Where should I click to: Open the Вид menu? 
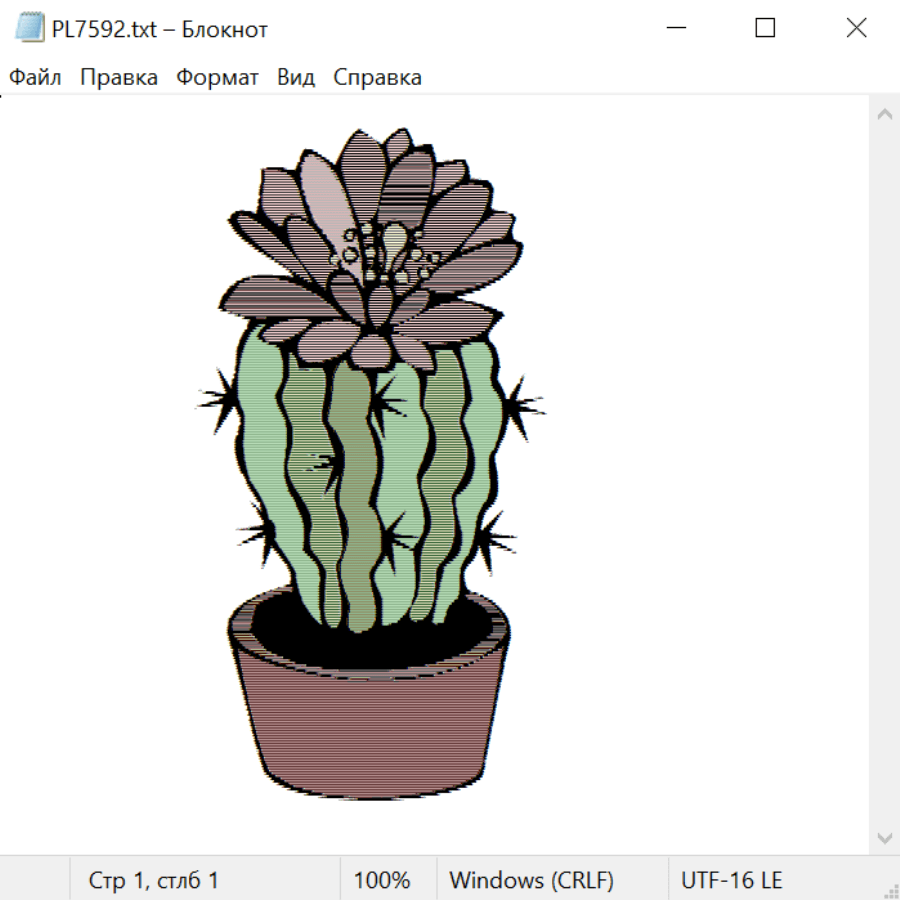tap(295, 78)
